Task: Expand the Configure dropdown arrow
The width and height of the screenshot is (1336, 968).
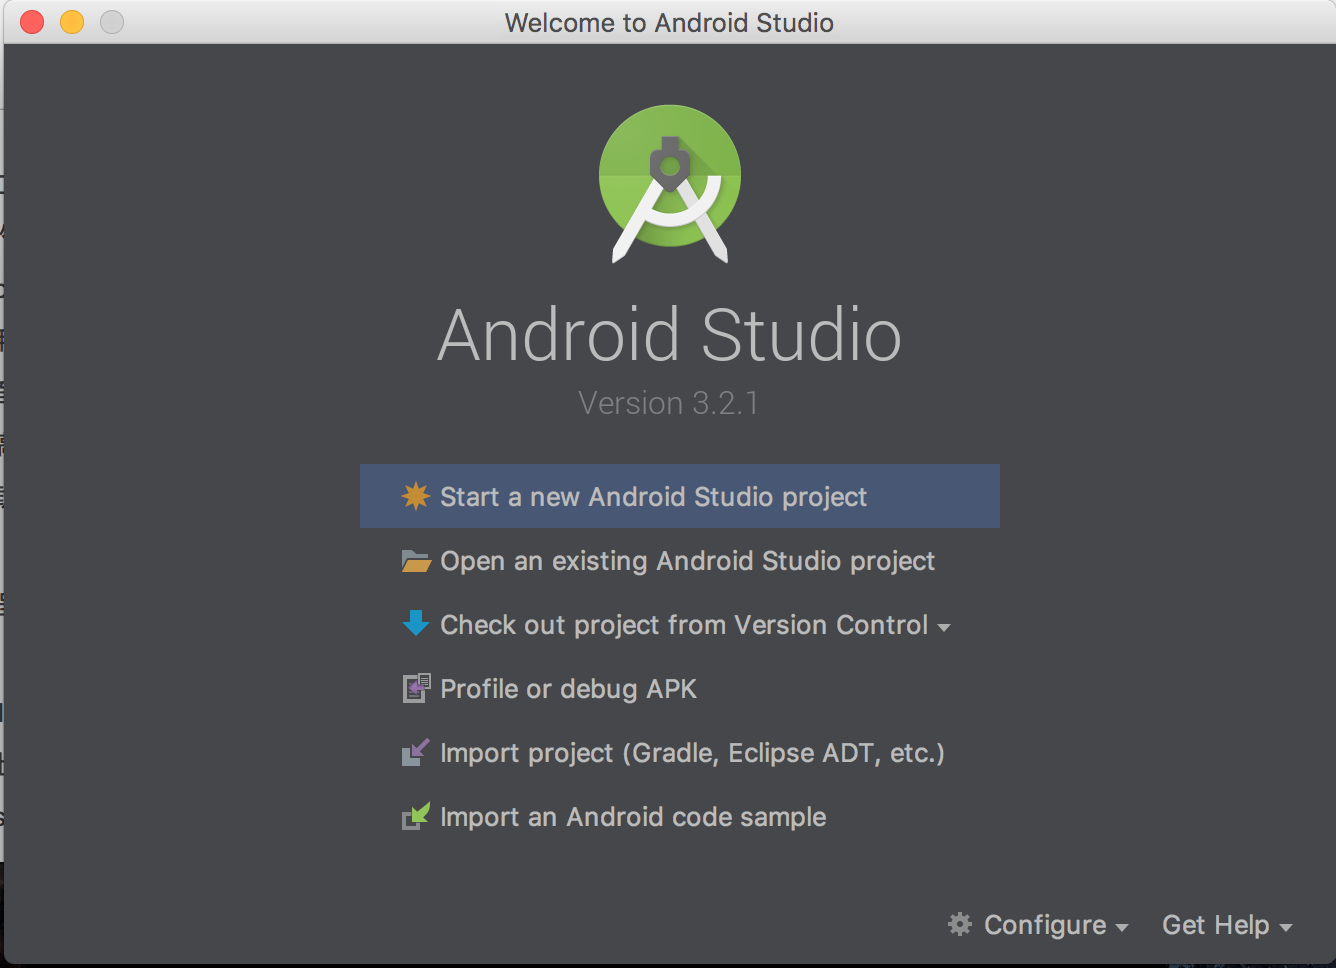Action: [x=1122, y=928]
